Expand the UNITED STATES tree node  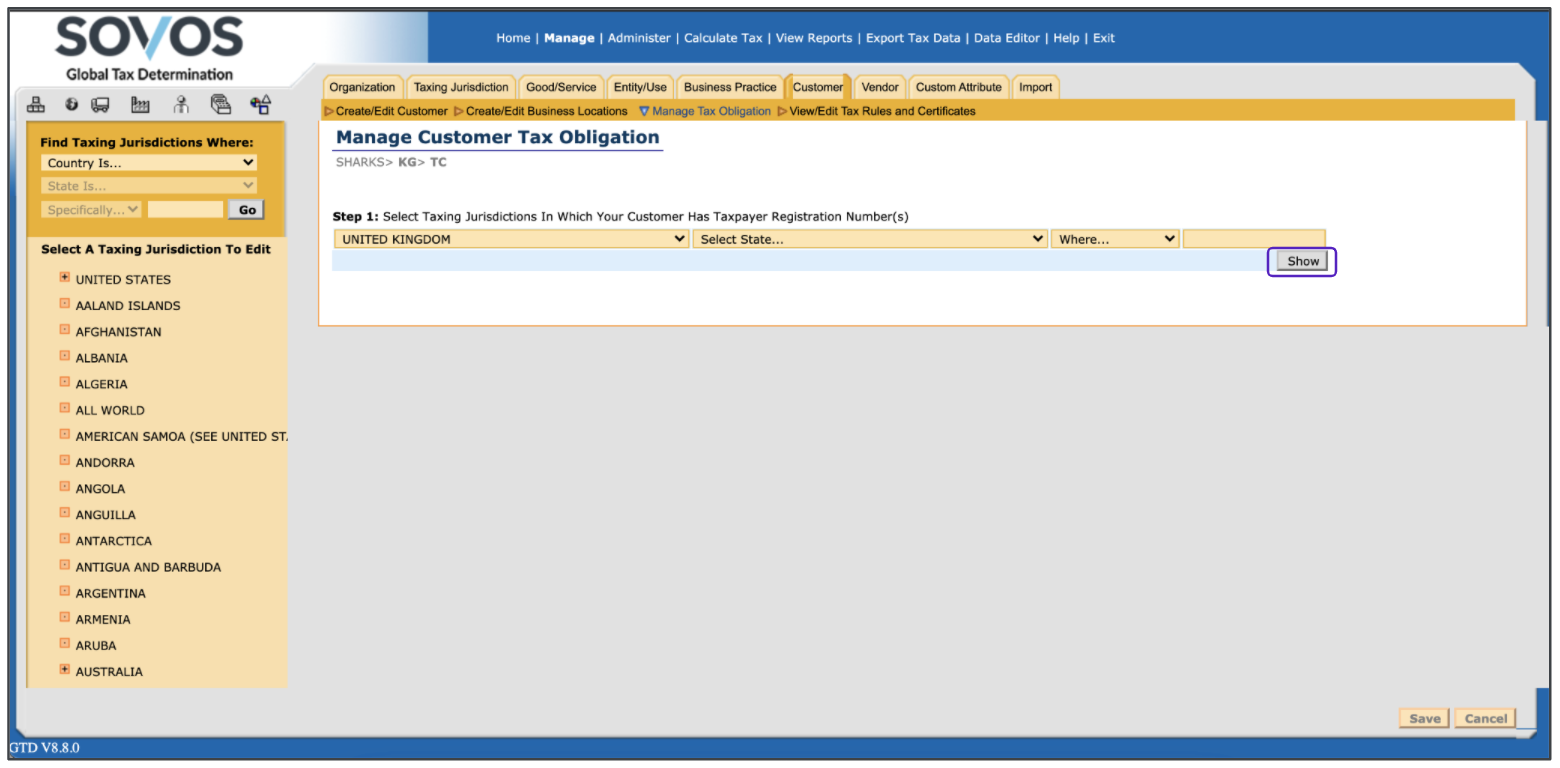pos(65,278)
